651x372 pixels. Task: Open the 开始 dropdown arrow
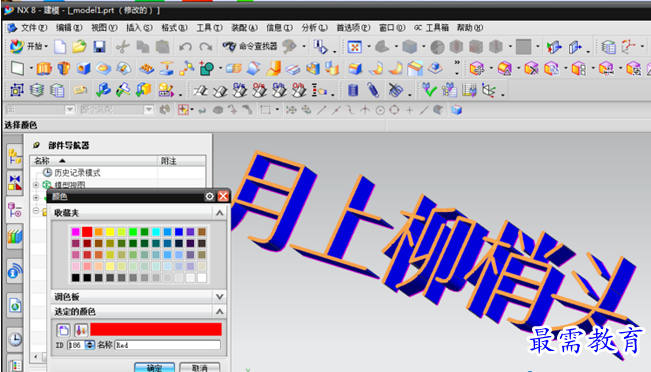[x=46, y=46]
